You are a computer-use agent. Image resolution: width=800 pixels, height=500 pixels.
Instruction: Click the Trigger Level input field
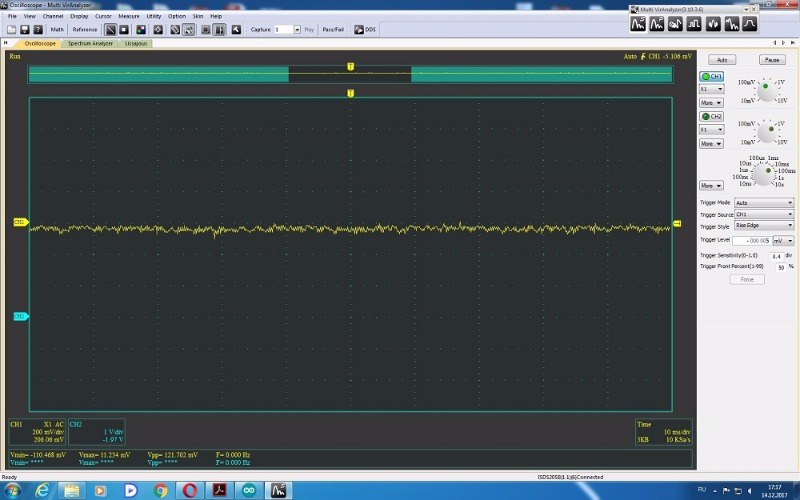[752, 240]
